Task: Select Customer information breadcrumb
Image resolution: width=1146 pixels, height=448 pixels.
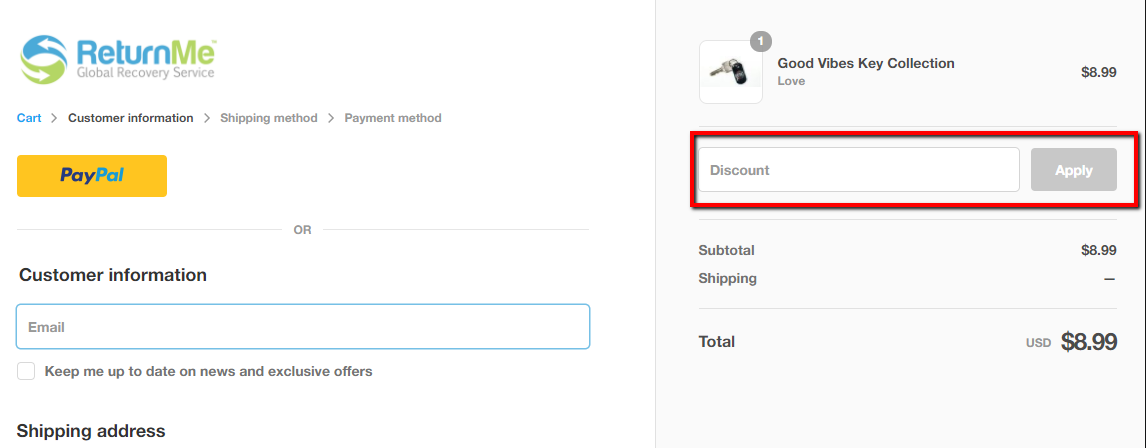Action: click(131, 118)
